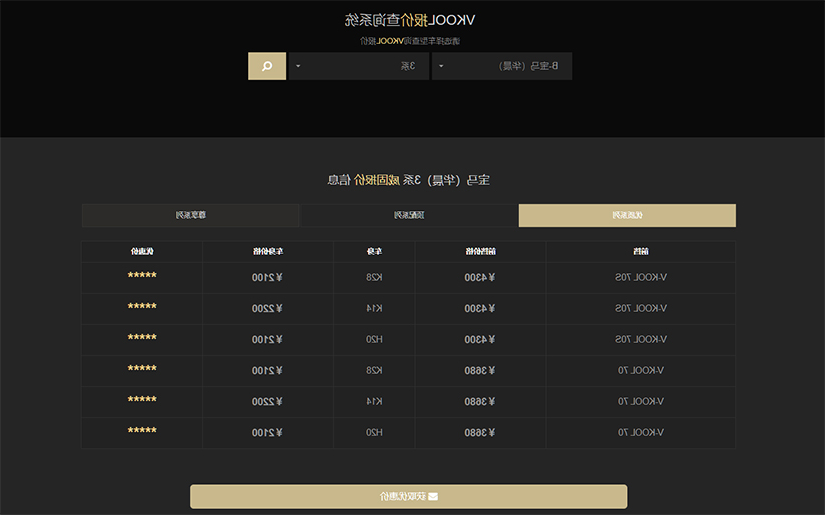Screen dimensions: 825x515
Task: Click the 获取优惠价 gold button
Action: point(408,497)
